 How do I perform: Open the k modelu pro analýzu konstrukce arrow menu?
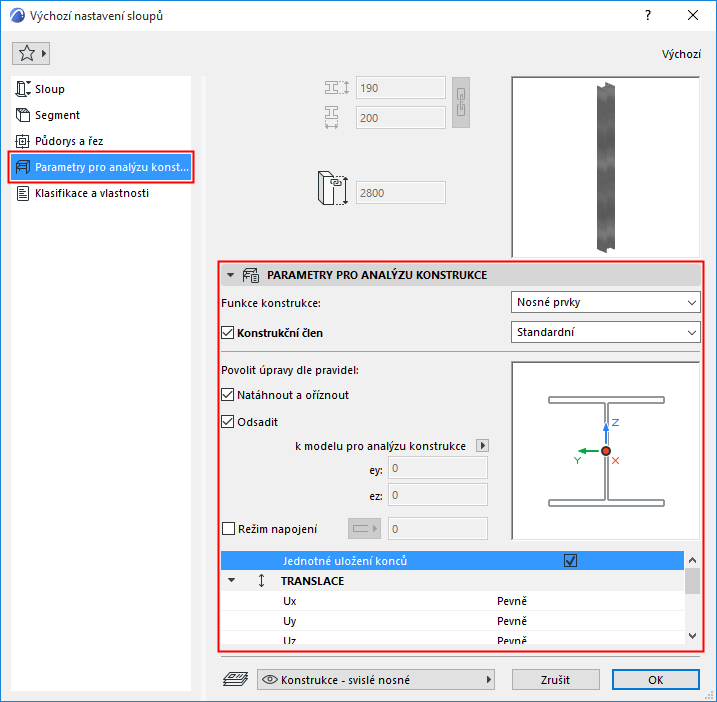tap(482, 445)
